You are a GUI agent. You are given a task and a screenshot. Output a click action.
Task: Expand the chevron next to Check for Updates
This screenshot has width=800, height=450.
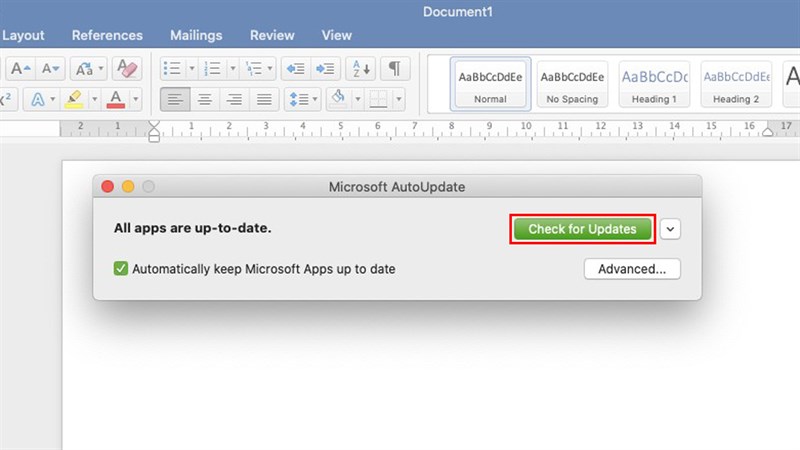click(670, 229)
